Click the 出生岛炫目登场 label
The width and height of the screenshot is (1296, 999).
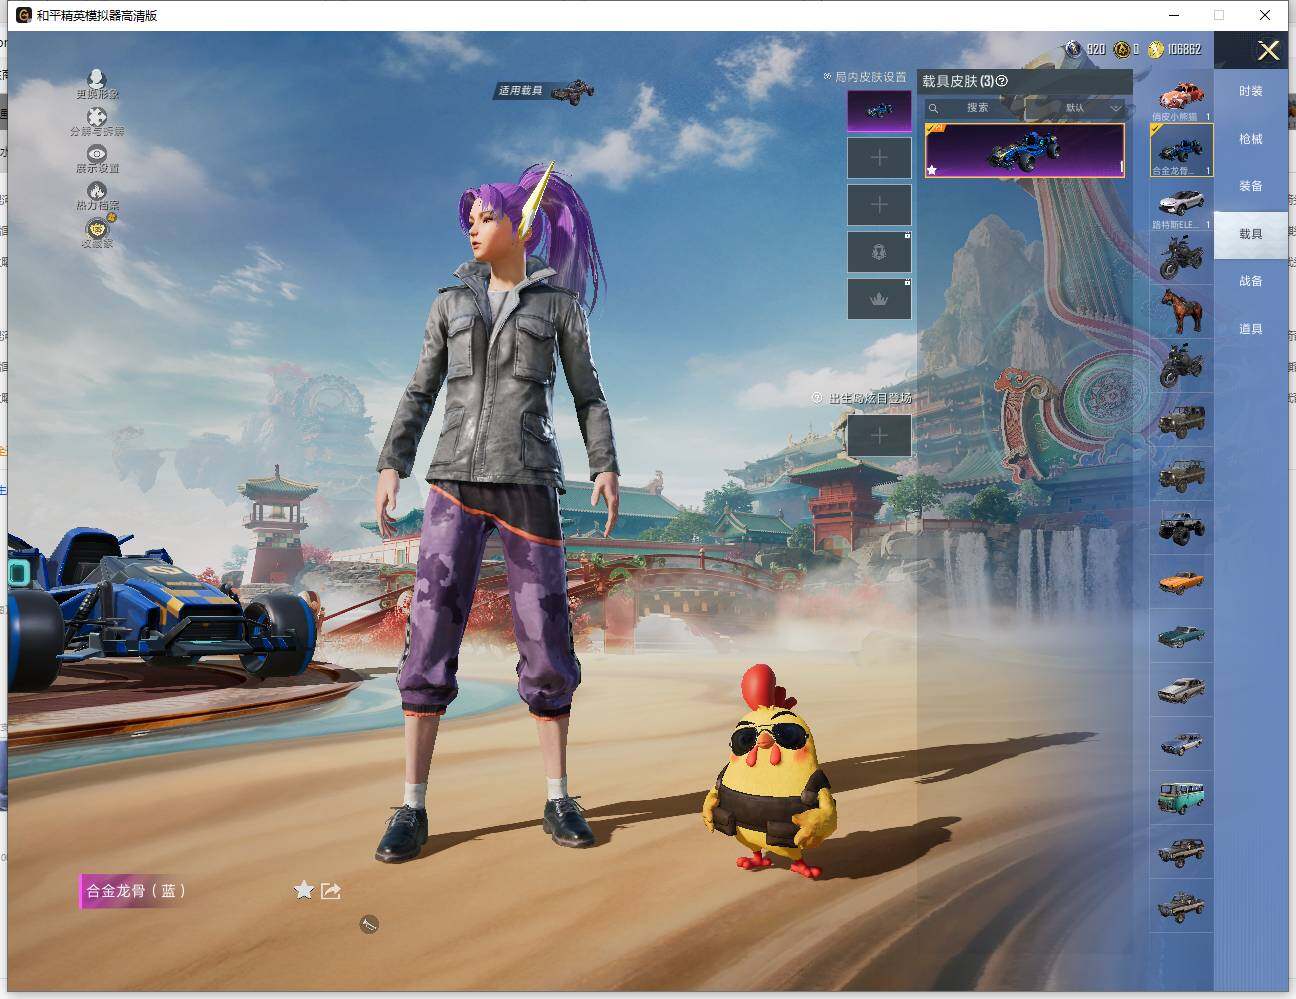pos(870,398)
